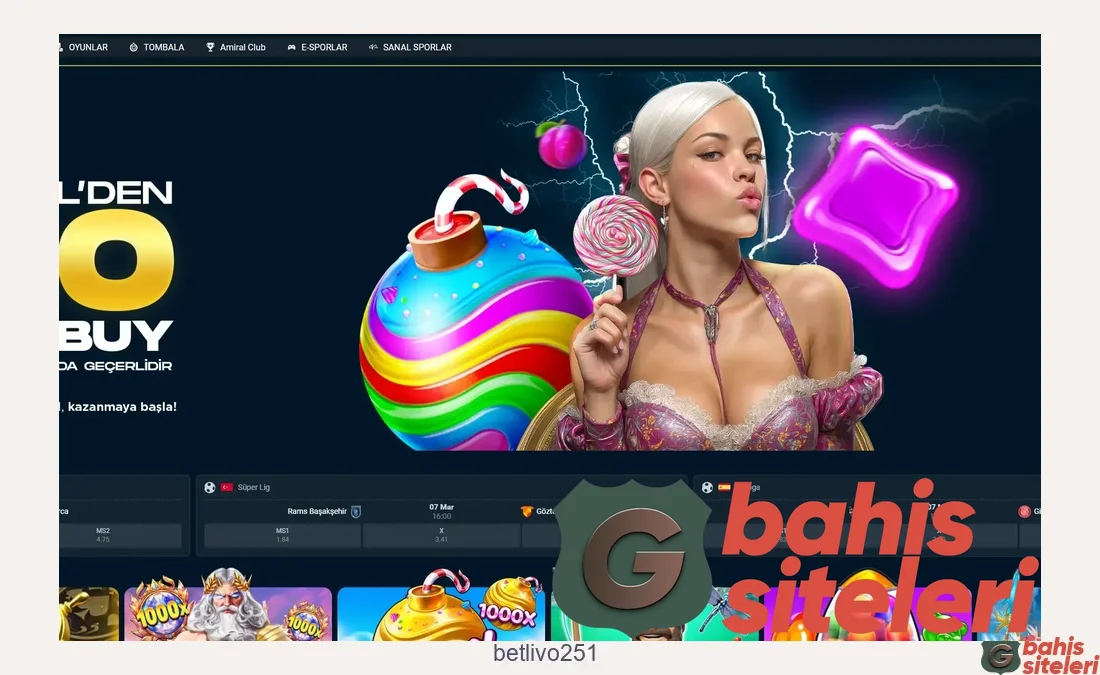Click the Rams Başakşehir team crest
The image size is (1100, 675).
[356, 511]
